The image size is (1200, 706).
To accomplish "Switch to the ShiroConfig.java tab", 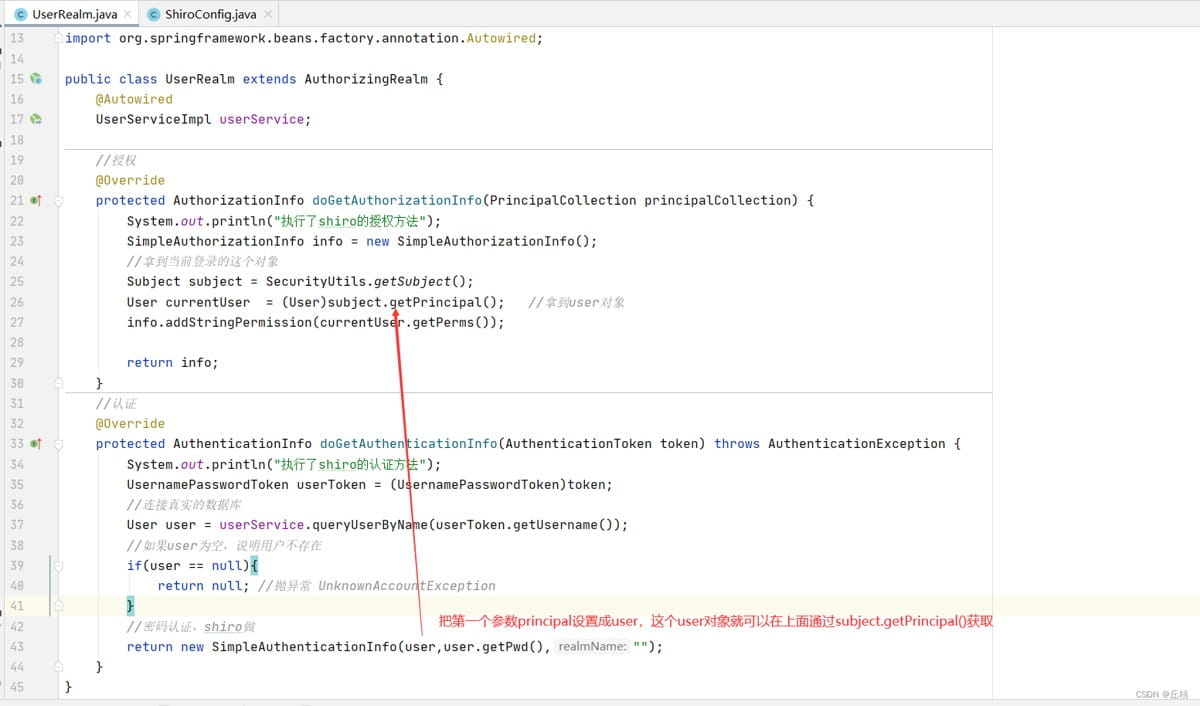I will coord(208,14).
